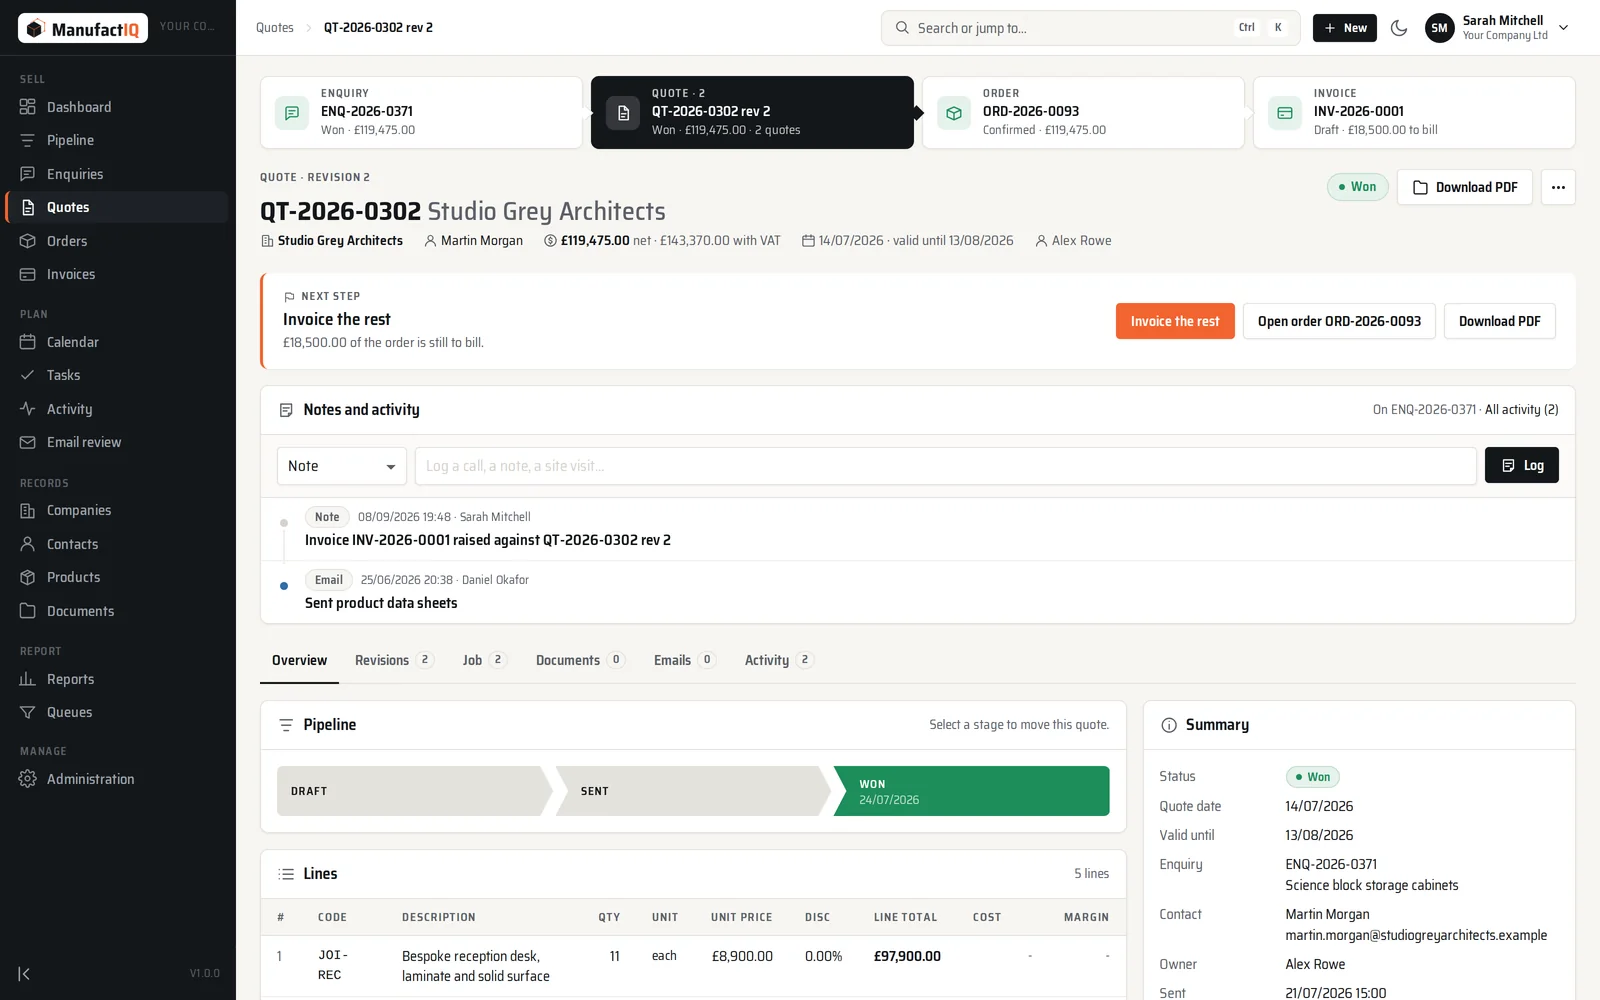Click the Quotes breadcrumb link
Viewport: 1600px width, 1000px height.
(x=275, y=28)
